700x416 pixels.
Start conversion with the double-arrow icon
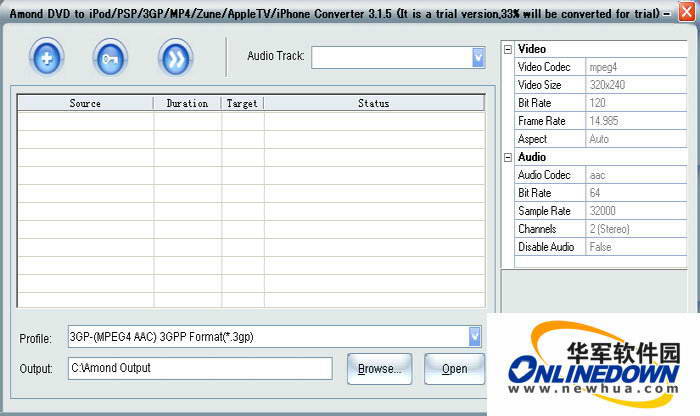coord(175,58)
